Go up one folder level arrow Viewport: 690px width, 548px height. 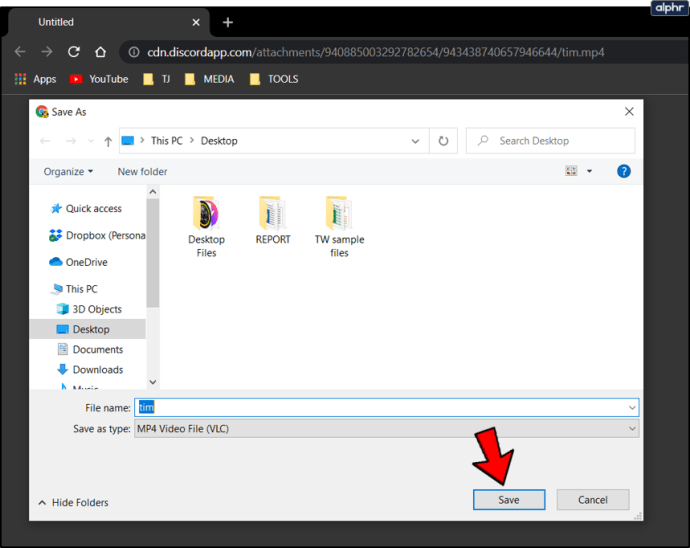click(x=108, y=141)
